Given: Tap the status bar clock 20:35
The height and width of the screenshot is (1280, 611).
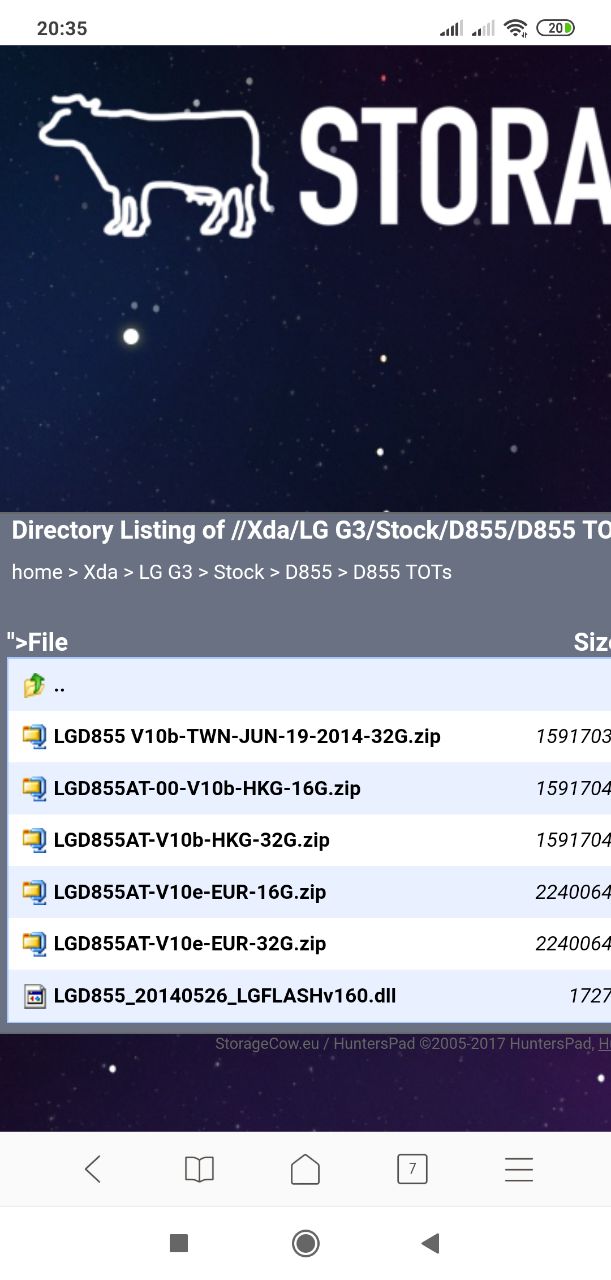Looking at the screenshot, I should 62,29.
